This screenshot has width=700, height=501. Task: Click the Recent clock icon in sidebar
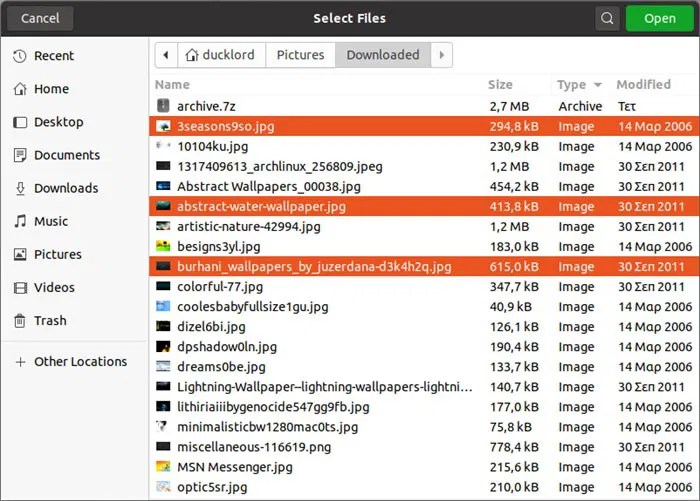[20, 56]
